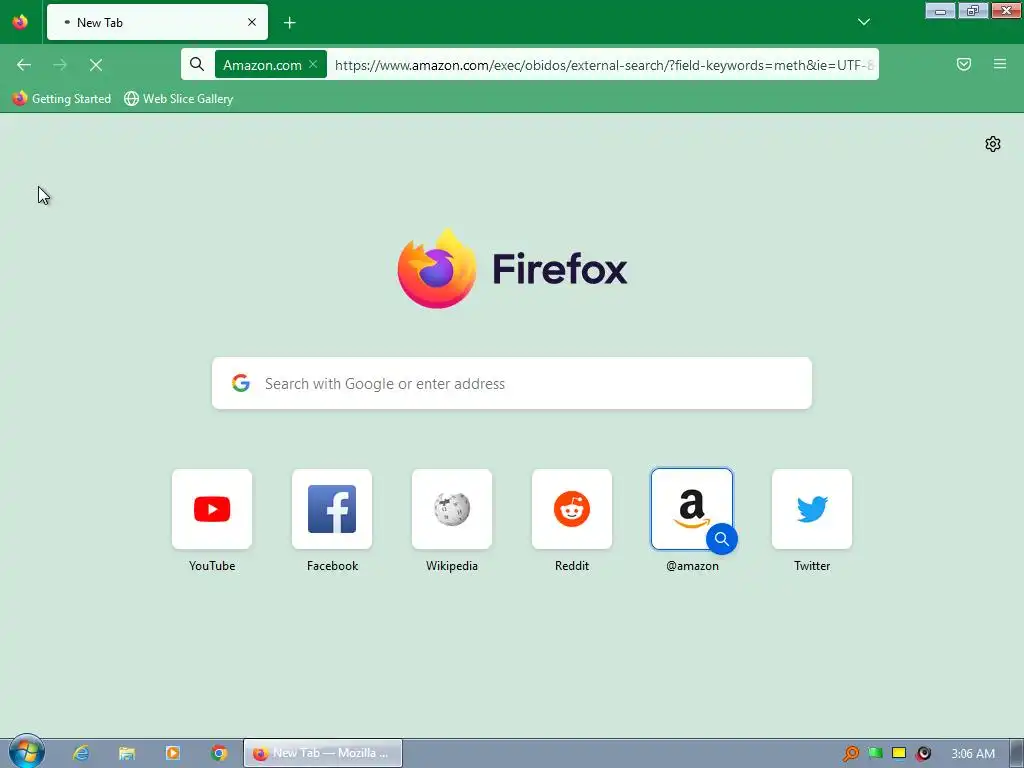Open the Firefox hamburger application menu

pyautogui.click(x=1000, y=64)
